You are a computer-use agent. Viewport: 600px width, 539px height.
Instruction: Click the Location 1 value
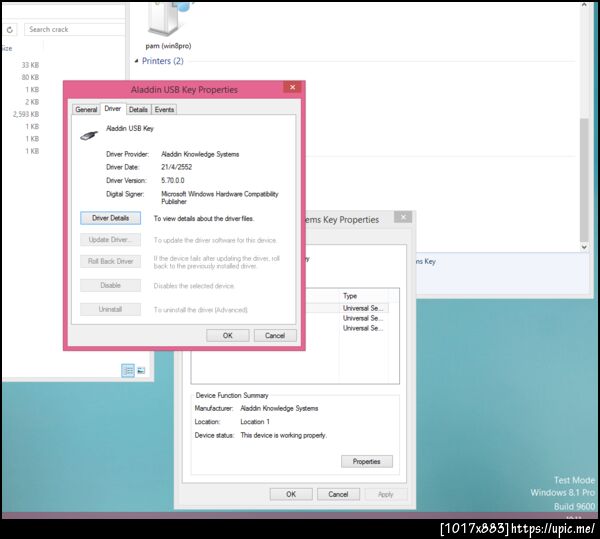255,422
